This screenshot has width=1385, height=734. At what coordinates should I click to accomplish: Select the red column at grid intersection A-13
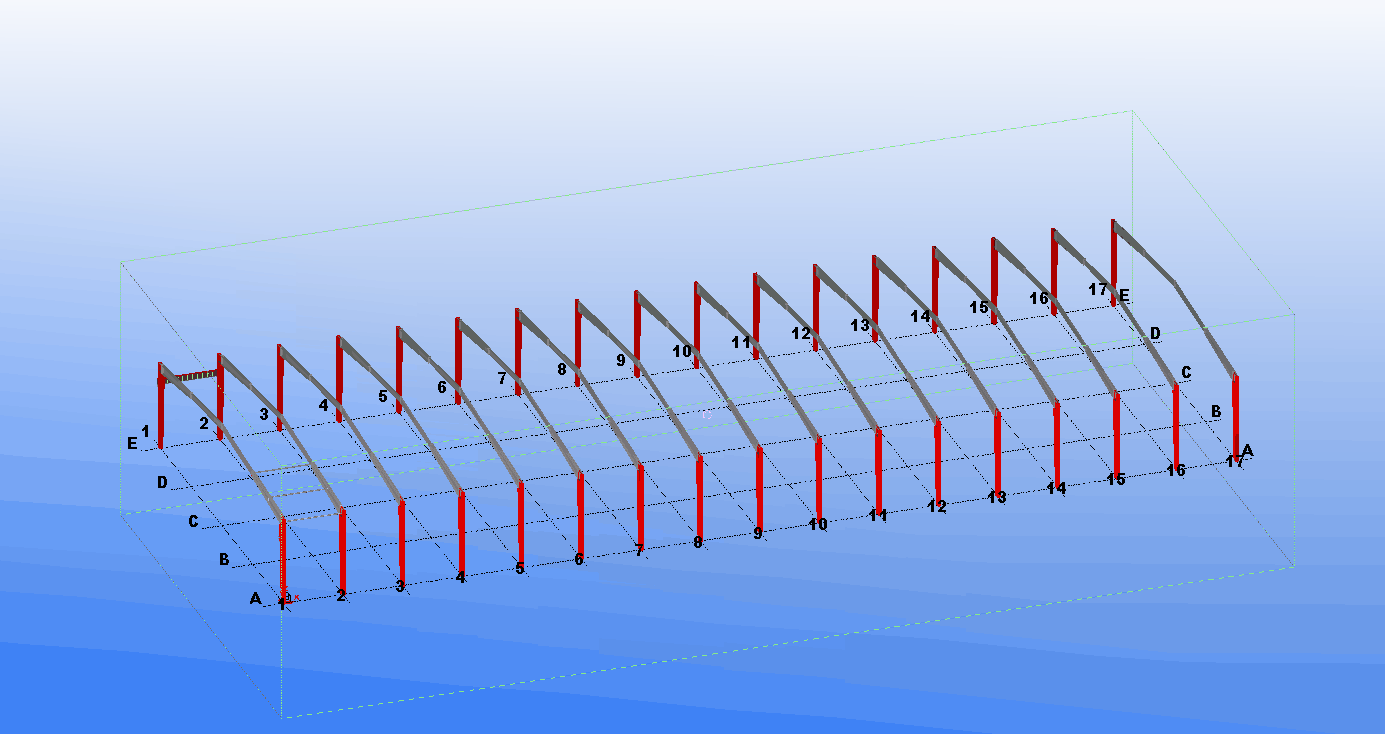coord(997,453)
